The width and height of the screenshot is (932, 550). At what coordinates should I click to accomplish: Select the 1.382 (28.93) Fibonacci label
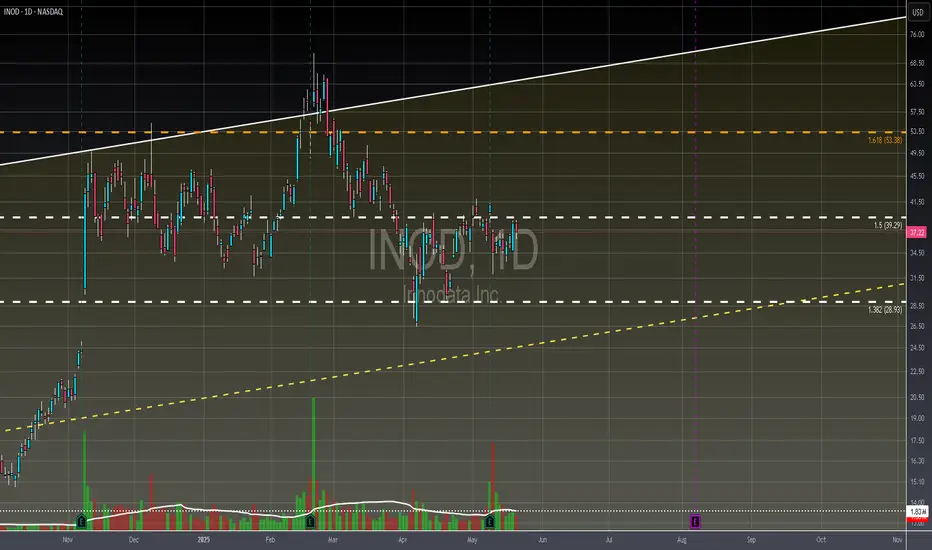[884, 310]
